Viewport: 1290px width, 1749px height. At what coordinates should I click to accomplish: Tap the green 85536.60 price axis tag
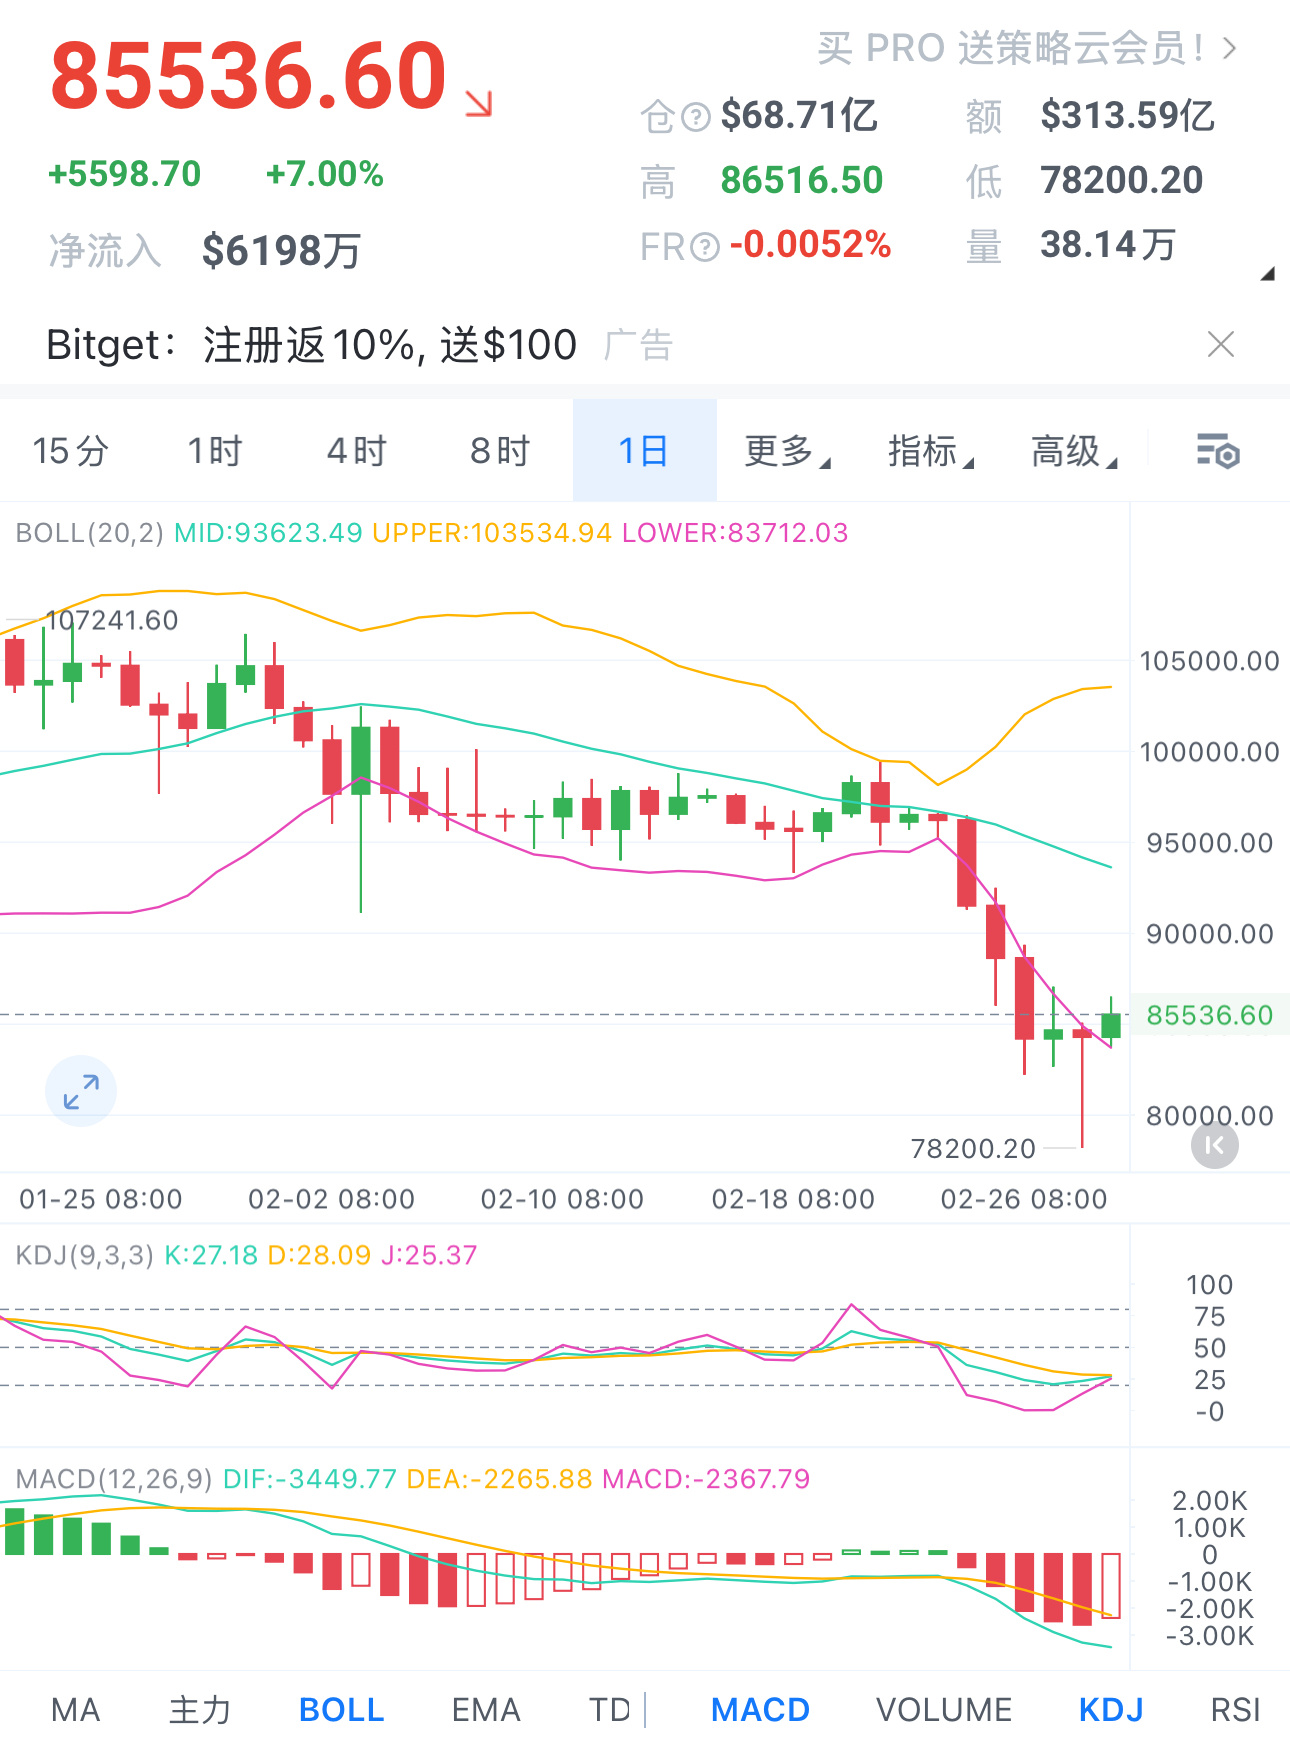[1209, 1015]
